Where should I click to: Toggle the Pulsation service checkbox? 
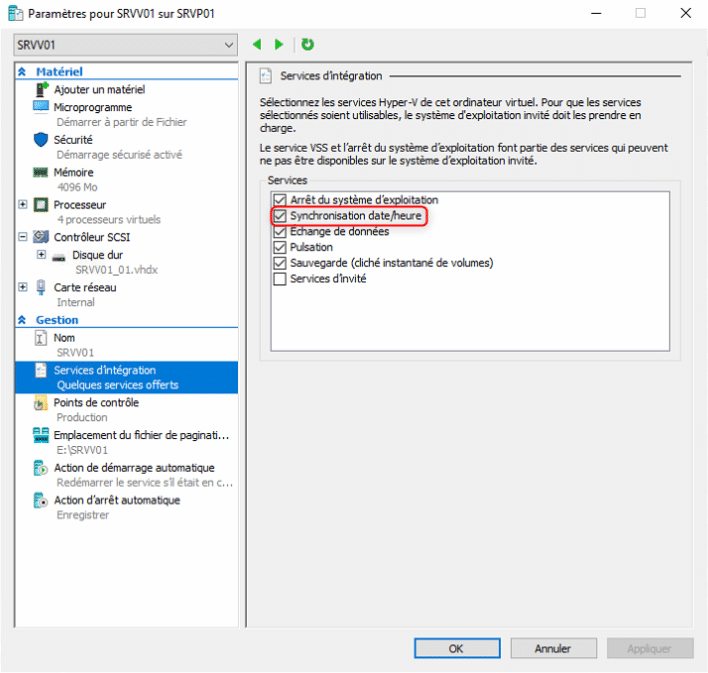tap(280, 247)
